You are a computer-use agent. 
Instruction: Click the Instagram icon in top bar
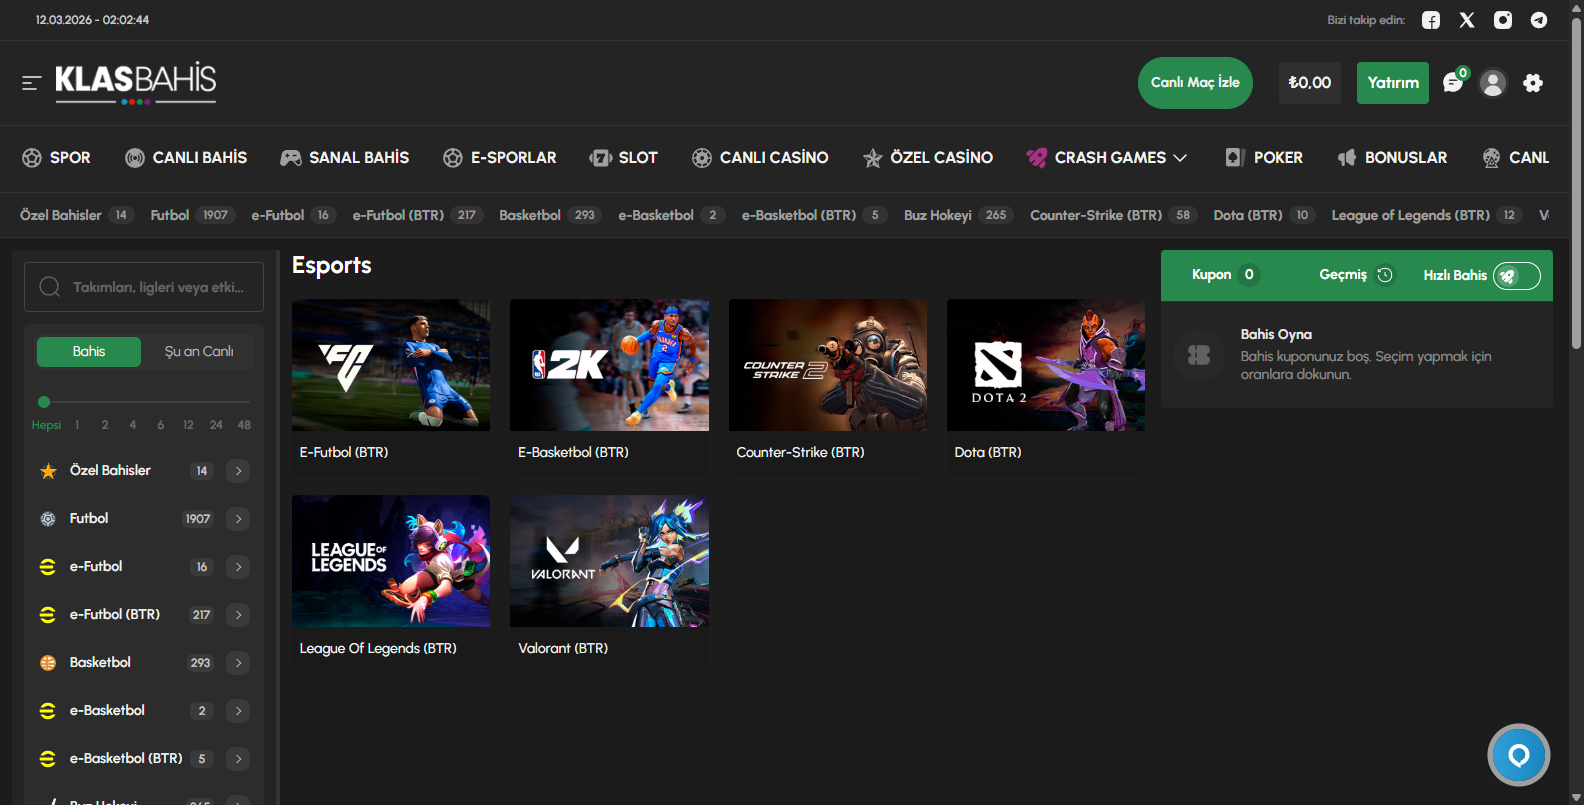coord(1503,20)
